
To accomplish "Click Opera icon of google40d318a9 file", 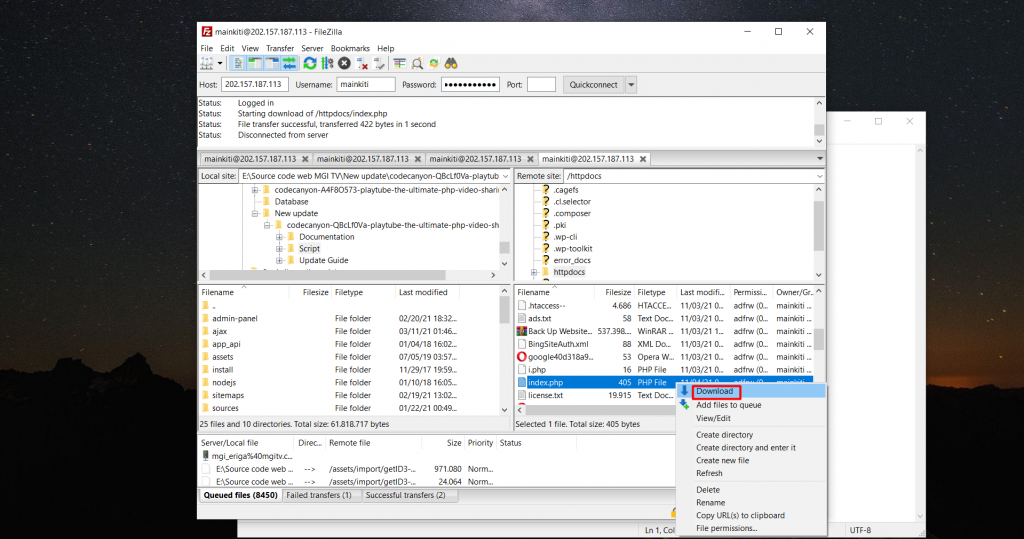I will [x=522, y=357].
